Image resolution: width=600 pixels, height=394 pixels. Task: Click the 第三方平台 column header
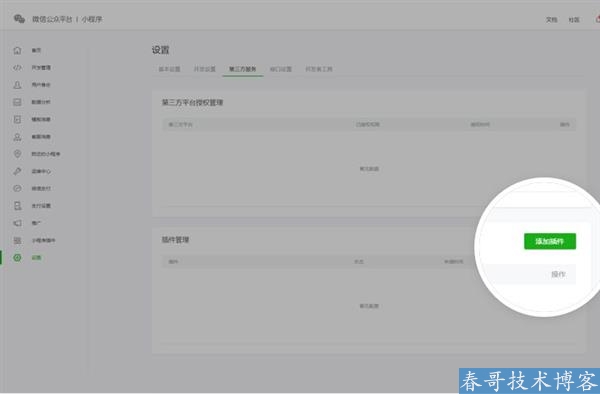click(x=181, y=125)
